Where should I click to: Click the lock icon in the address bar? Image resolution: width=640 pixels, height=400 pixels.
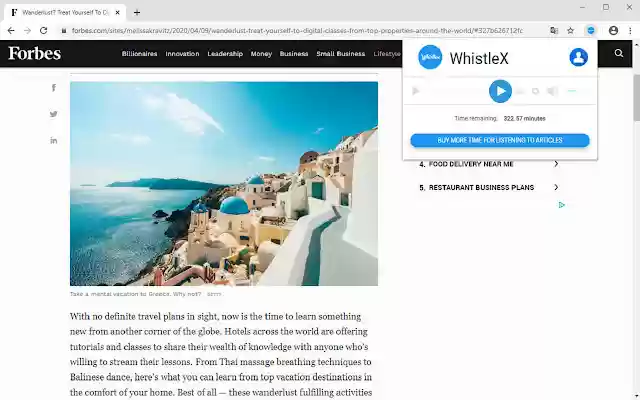coord(64,31)
